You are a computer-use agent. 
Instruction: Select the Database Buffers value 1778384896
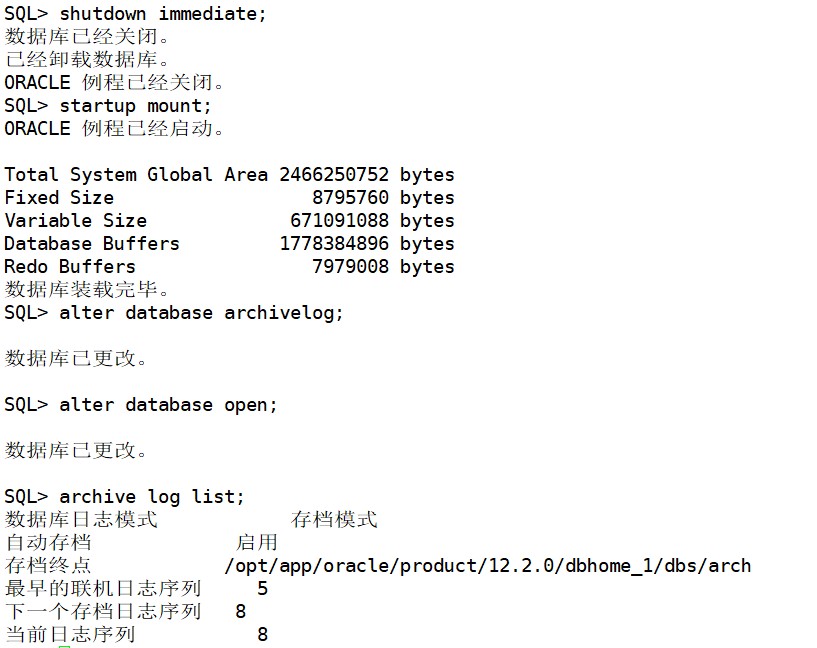click(x=334, y=243)
